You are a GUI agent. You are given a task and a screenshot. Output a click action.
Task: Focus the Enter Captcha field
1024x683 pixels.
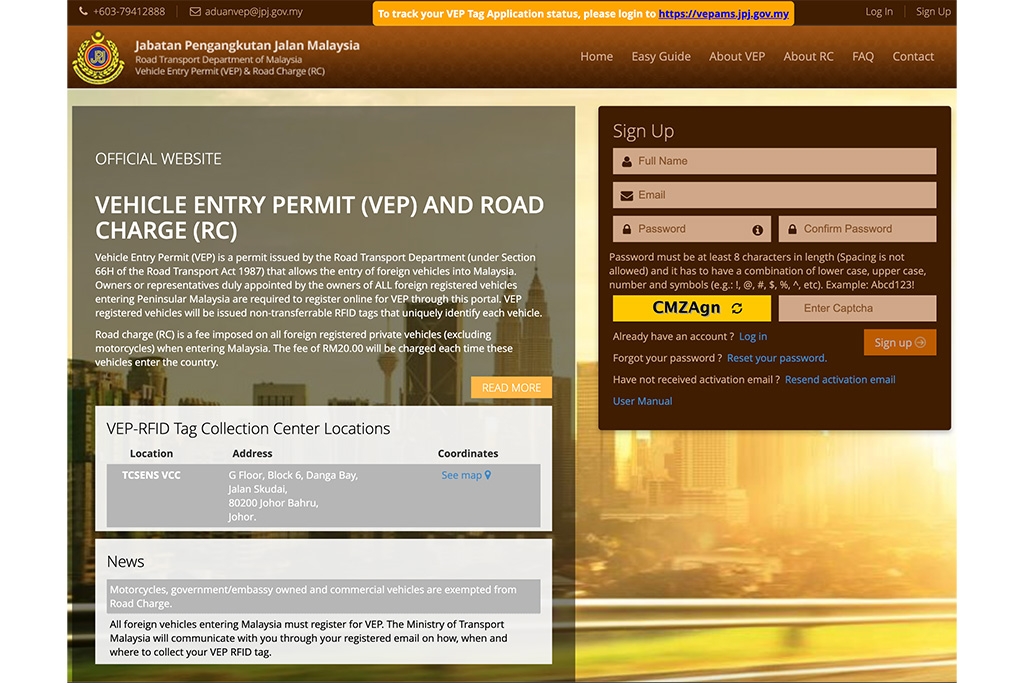[857, 308]
